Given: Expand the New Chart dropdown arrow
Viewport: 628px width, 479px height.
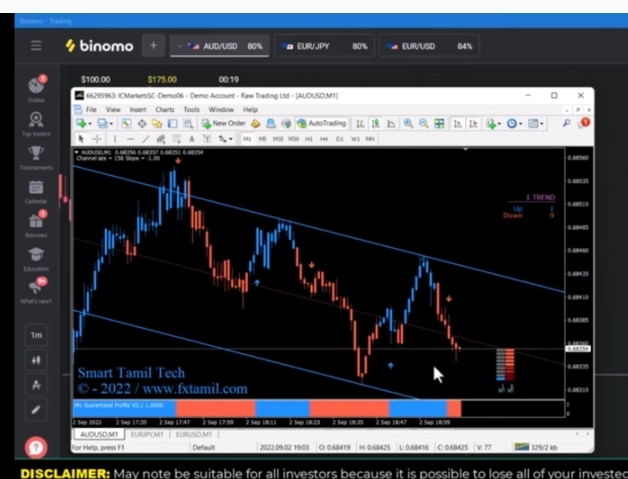Looking at the screenshot, I should pyautogui.click(x=90, y=124).
